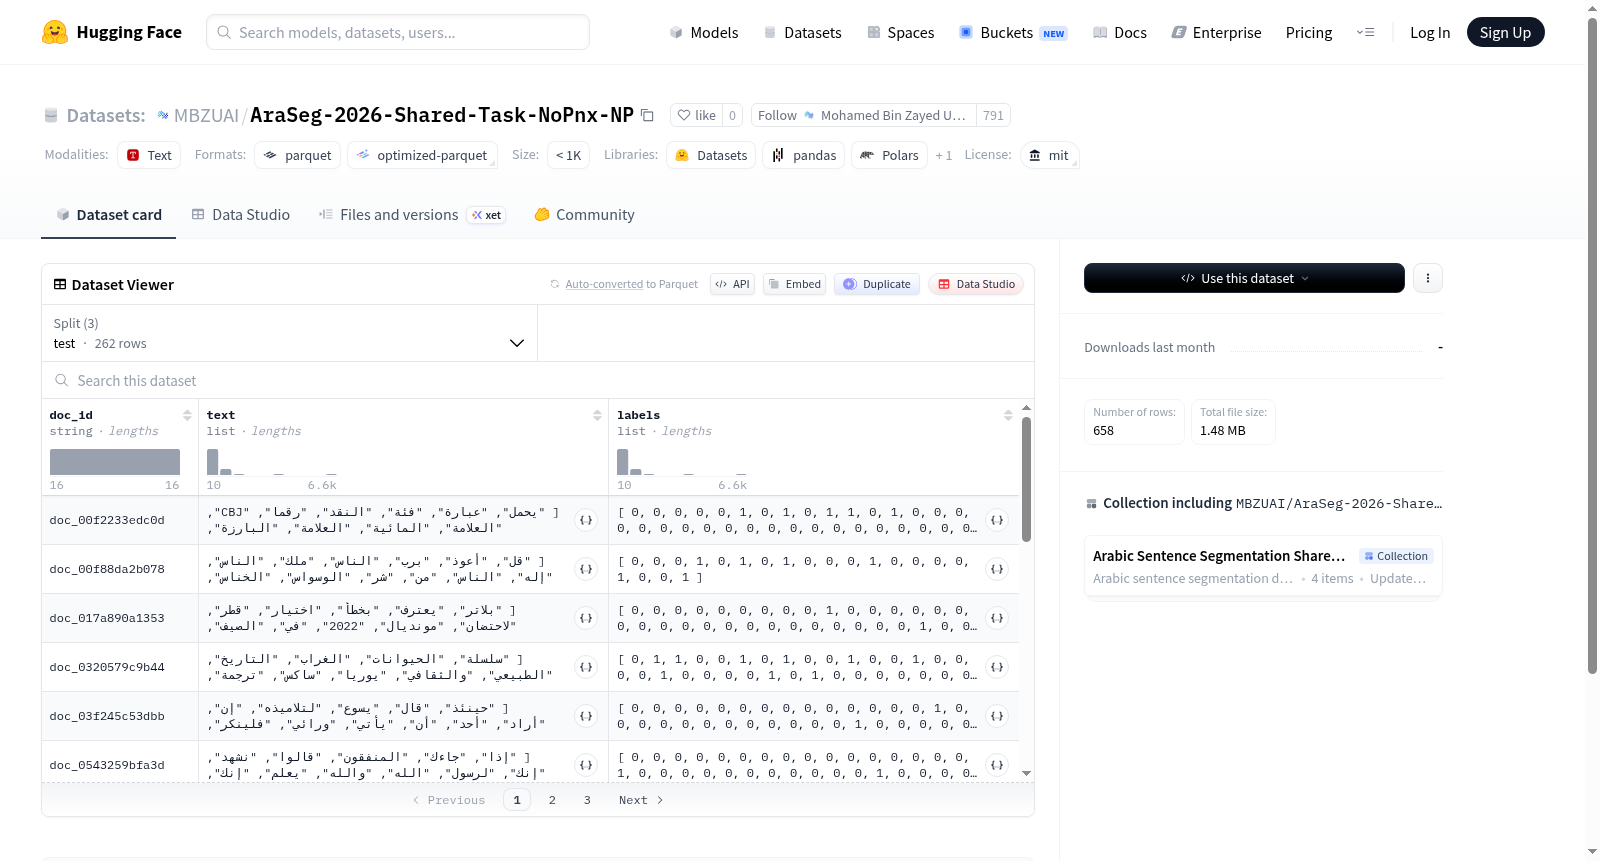1600x861 pixels.
Task: Follow Mohamed Bin Zayed University
Action: pyautogui.click(x=863, y=115)
